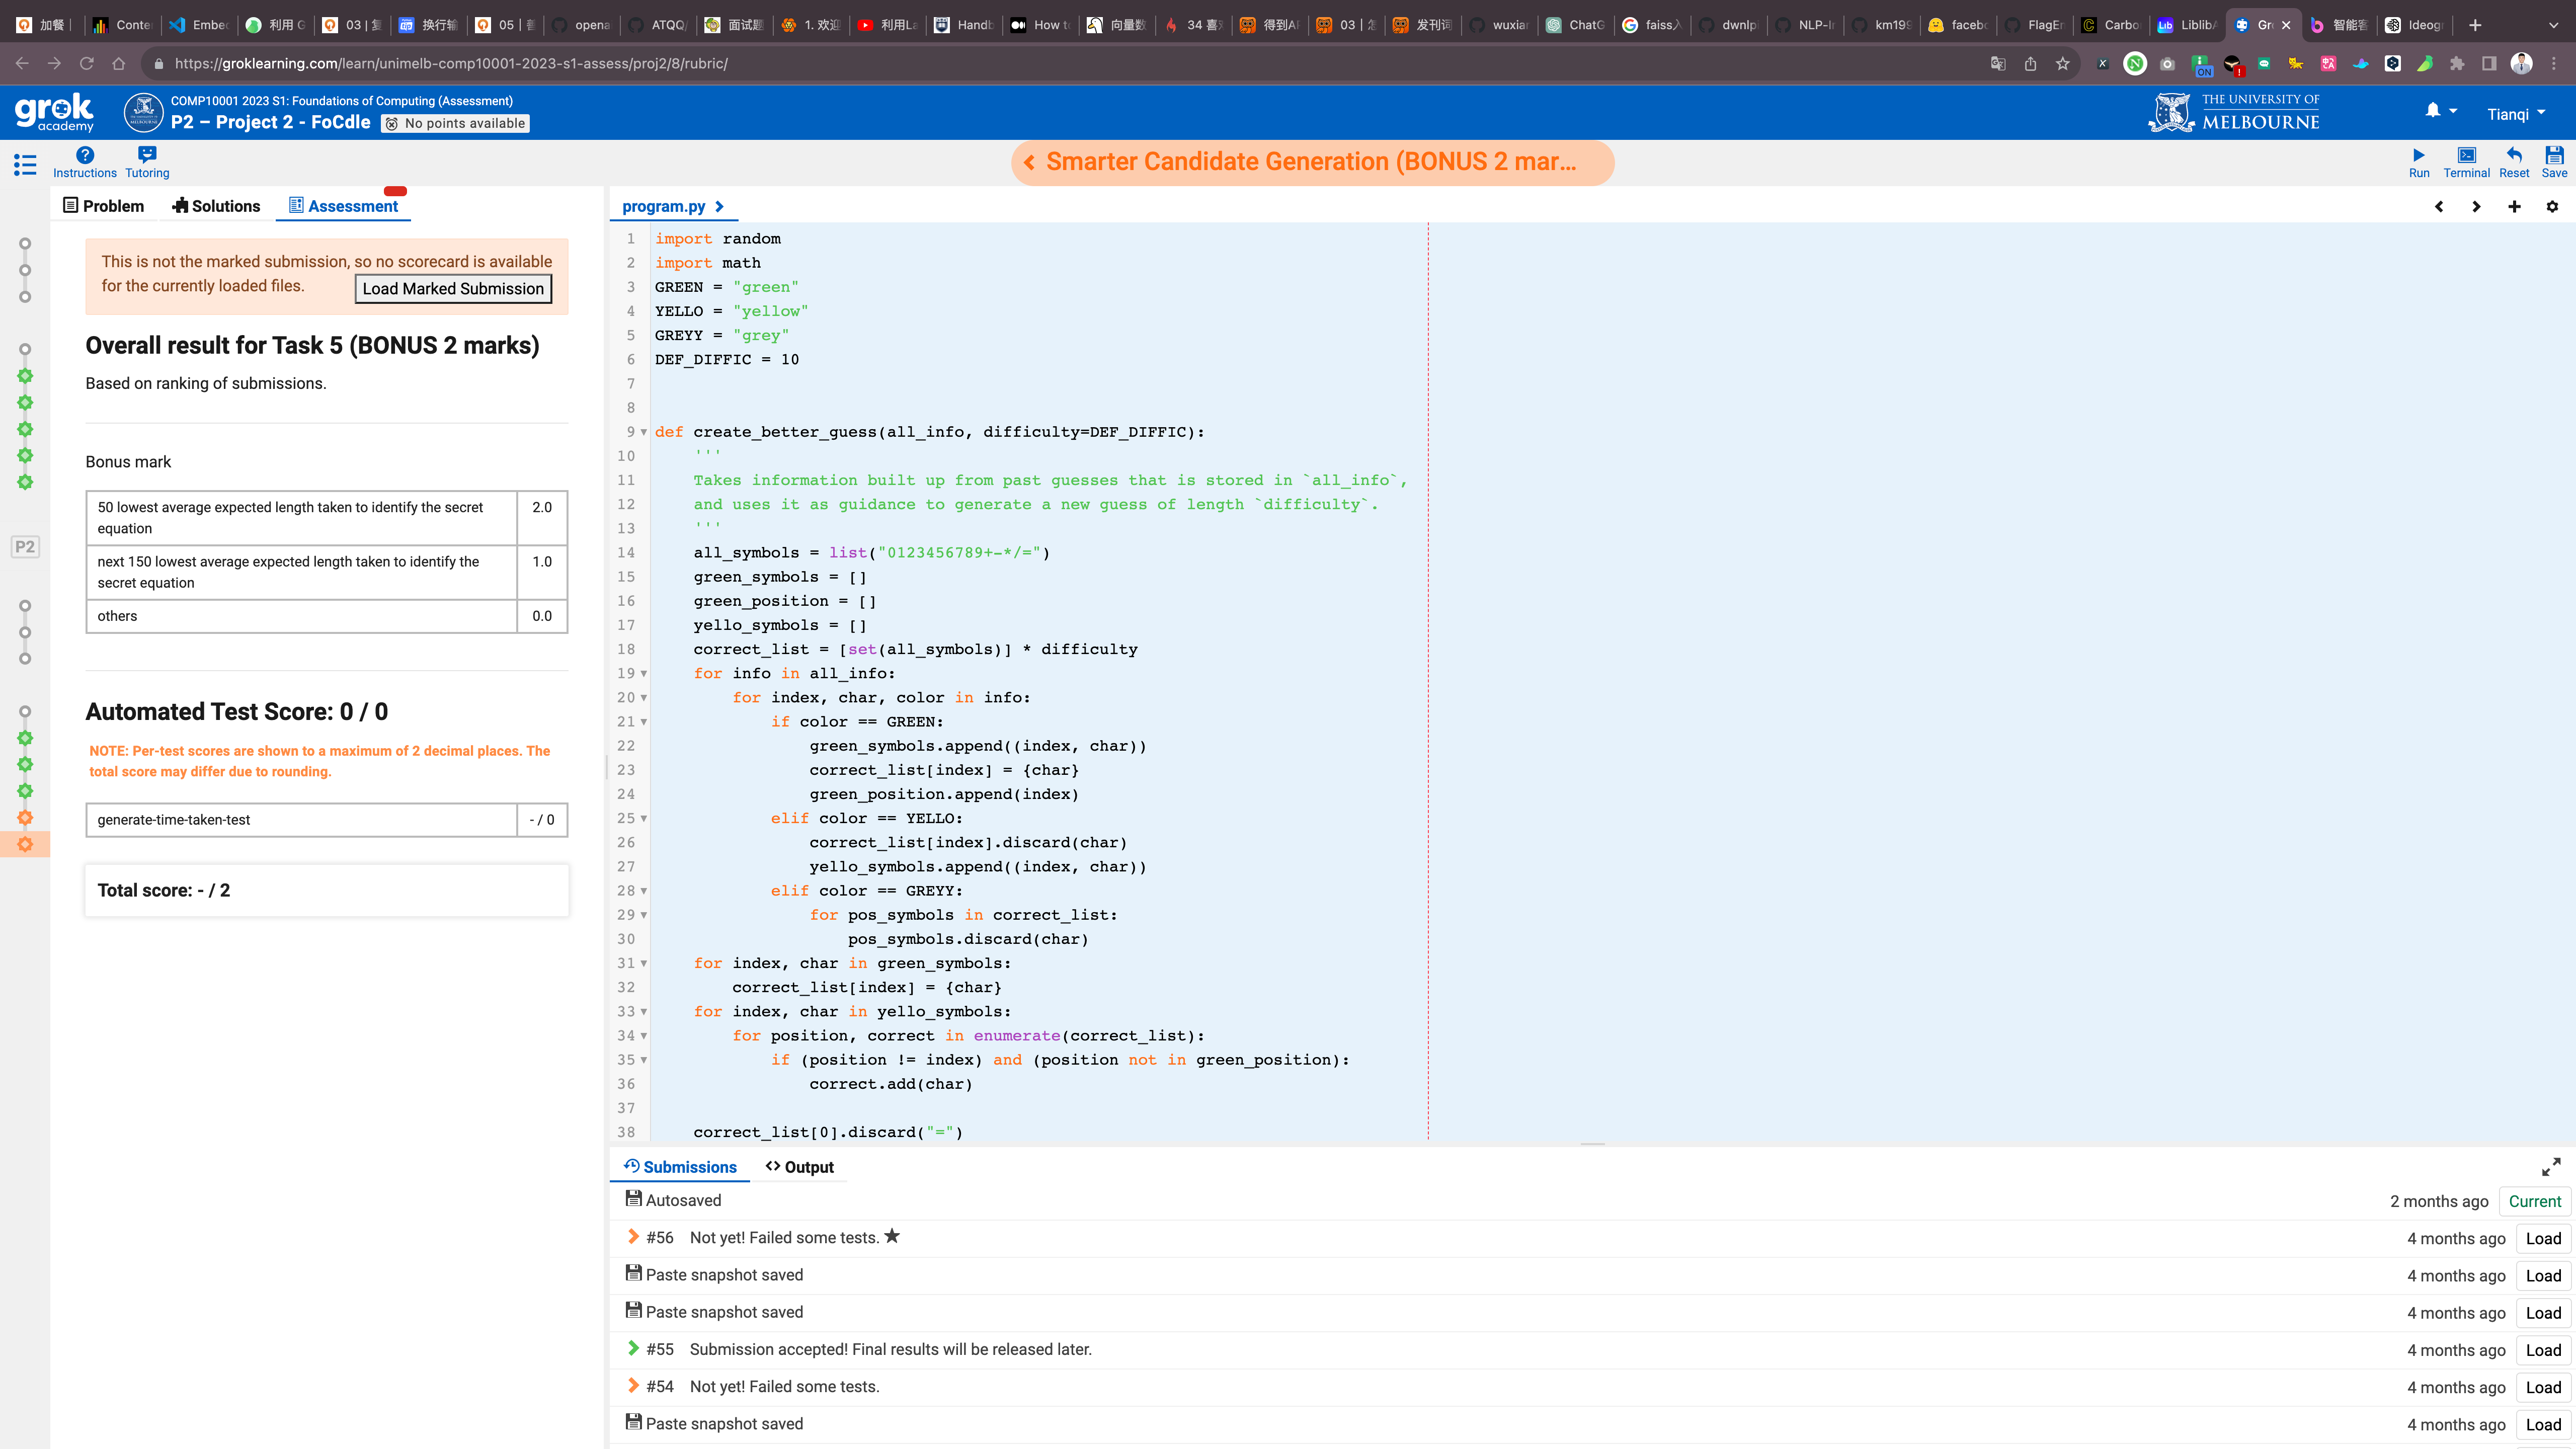Reload the page in the browser
Image resolution: width=2576 pixels, height=1449 pixels.
click(87, 64)
